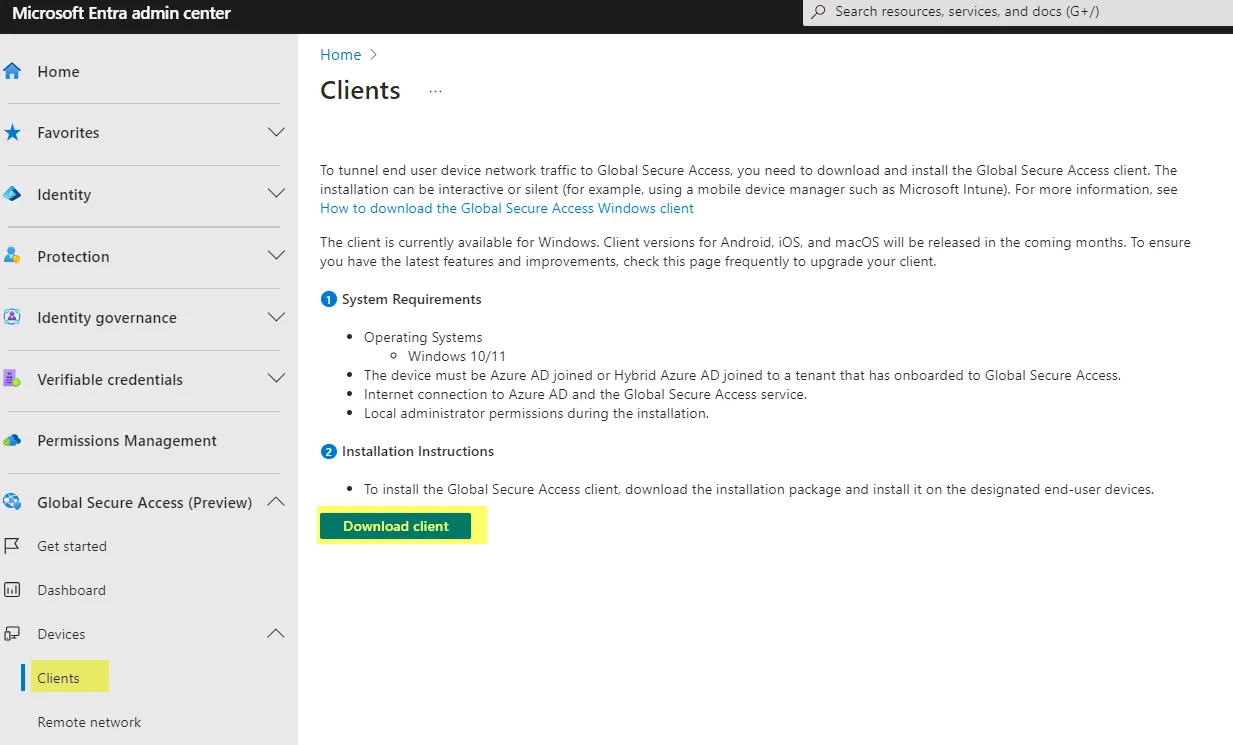1233x745 pixels.
Task: Click the search magnifier icon
Action: (819, 12)
